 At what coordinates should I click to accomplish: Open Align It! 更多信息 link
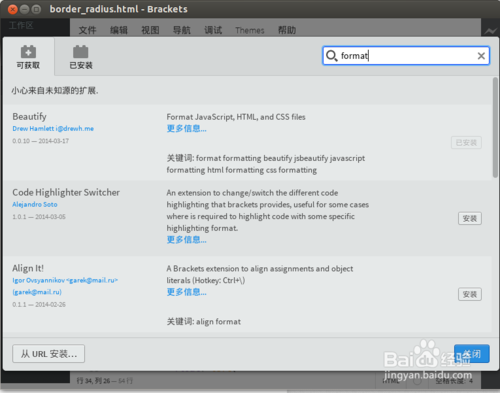186,292
